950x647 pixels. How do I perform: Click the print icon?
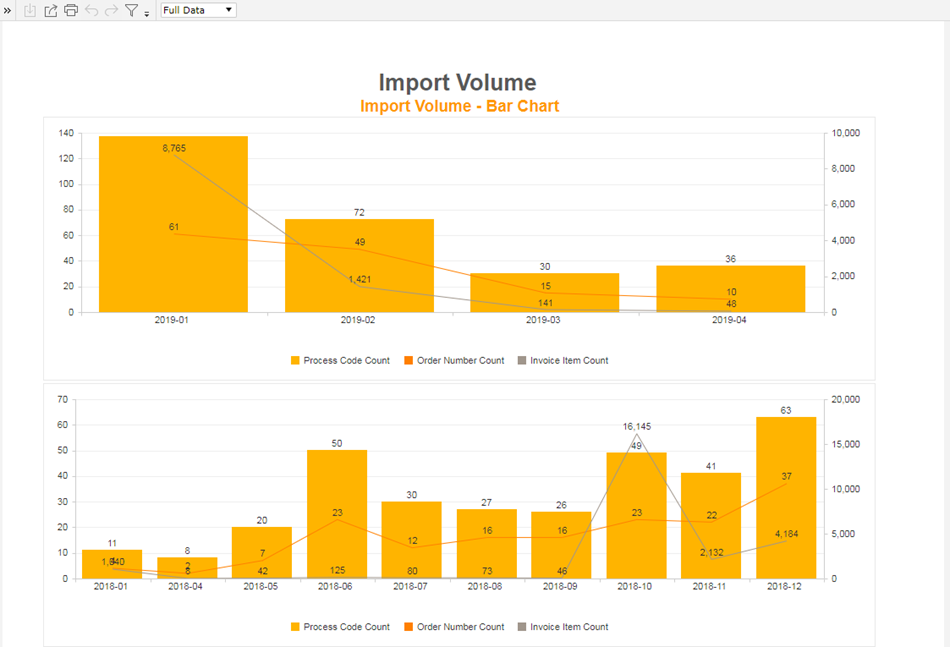[x=71, y=10]
